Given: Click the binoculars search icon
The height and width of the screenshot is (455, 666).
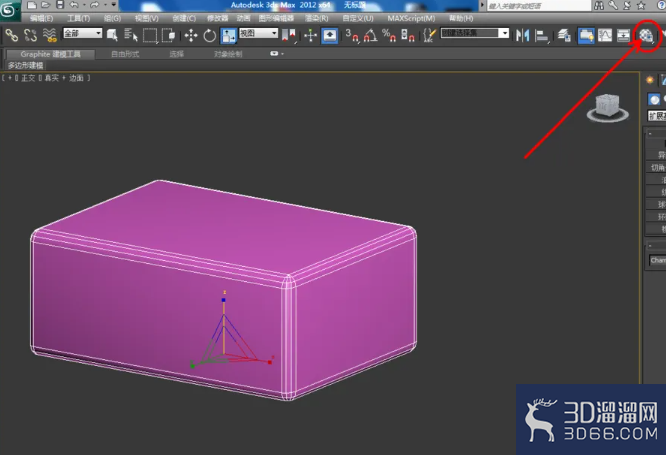Looking at the screenshot, I should (598, 5).
